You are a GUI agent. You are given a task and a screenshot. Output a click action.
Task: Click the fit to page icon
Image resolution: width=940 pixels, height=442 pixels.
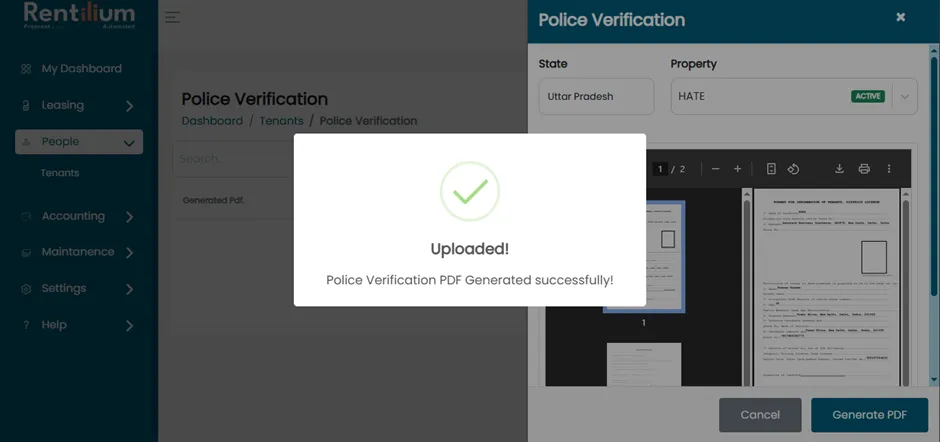771,169
